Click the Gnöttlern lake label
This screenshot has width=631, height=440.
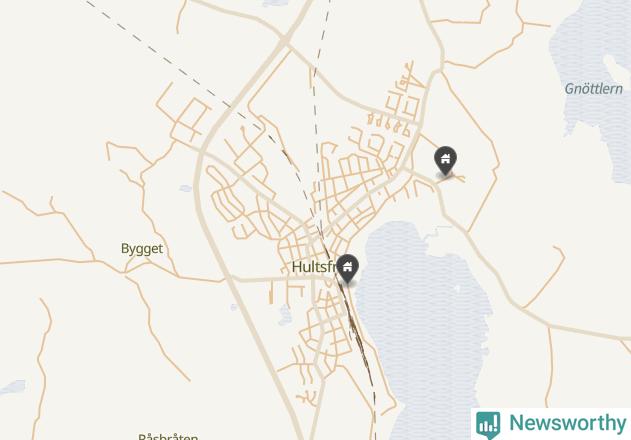coord(593,89)
